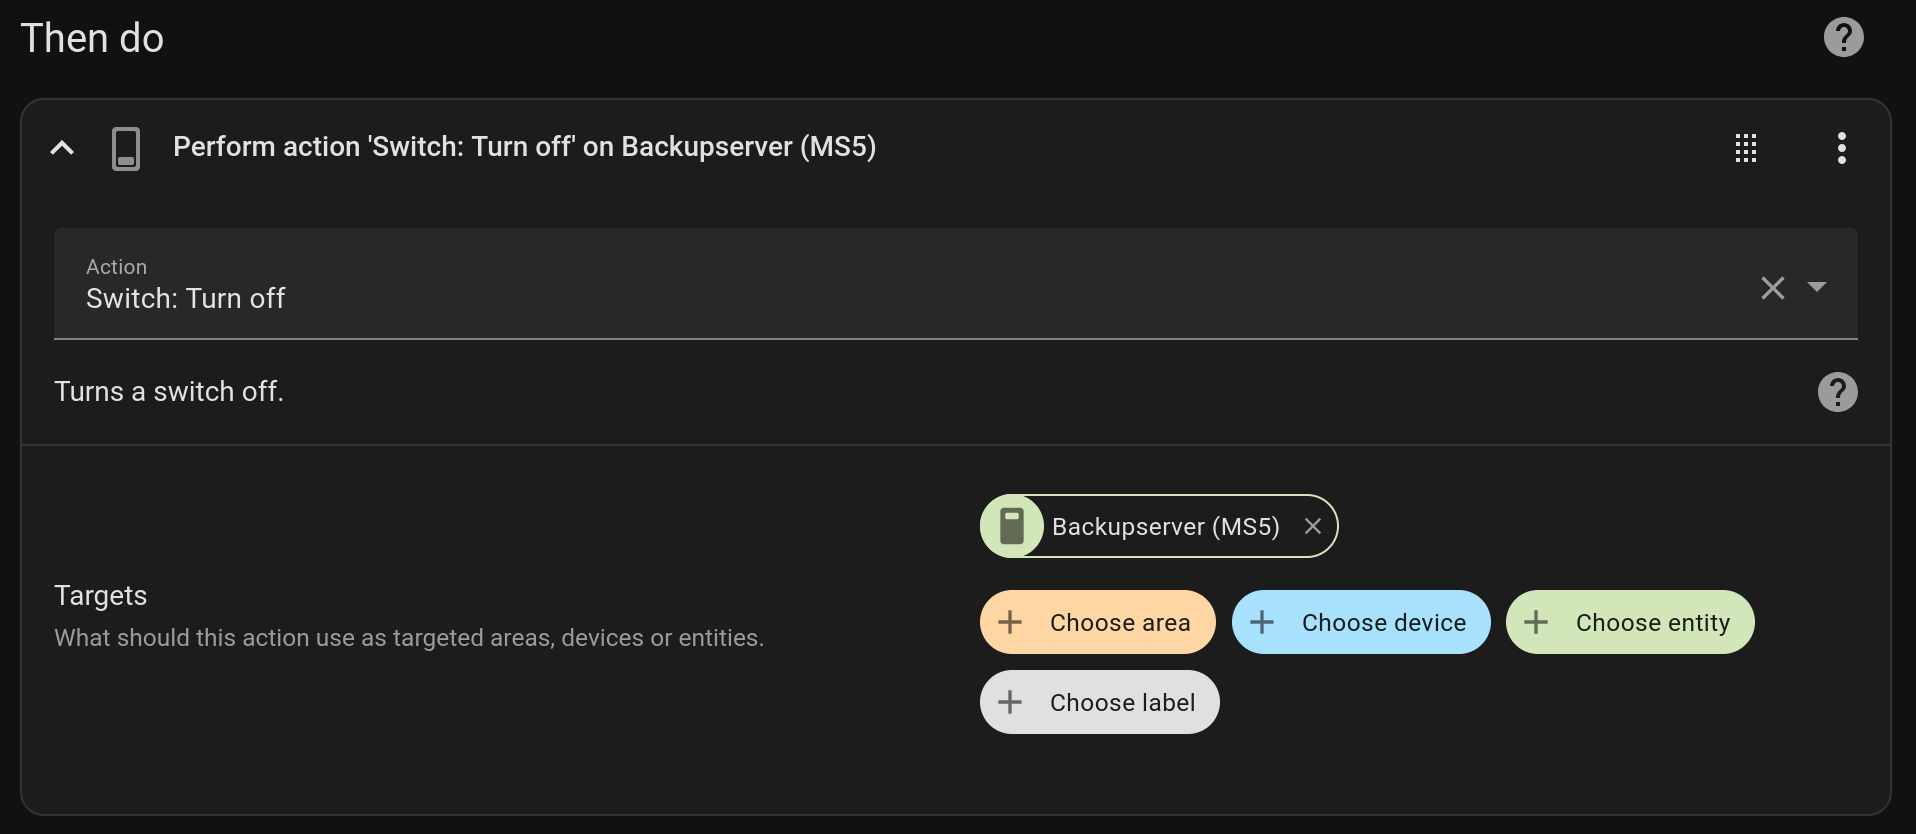Remove the Backupserver (MS5) target chip
This screenshot has height=834, width=1916.
coord(1313,526)
